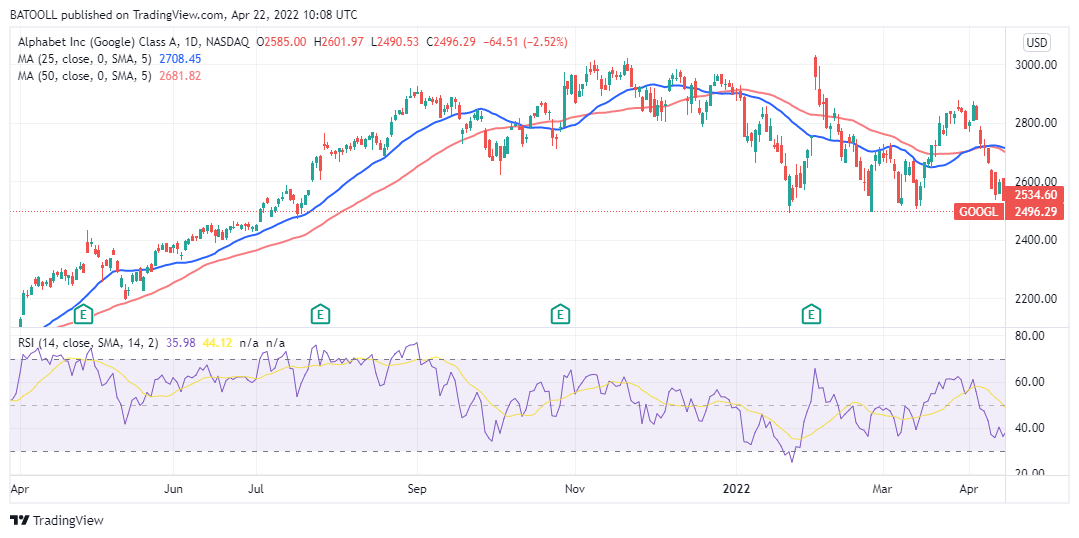This screenshot has height=538, width=1079.
Task: Click the 2400.00 price axis label
Action: coord(1038,240)
